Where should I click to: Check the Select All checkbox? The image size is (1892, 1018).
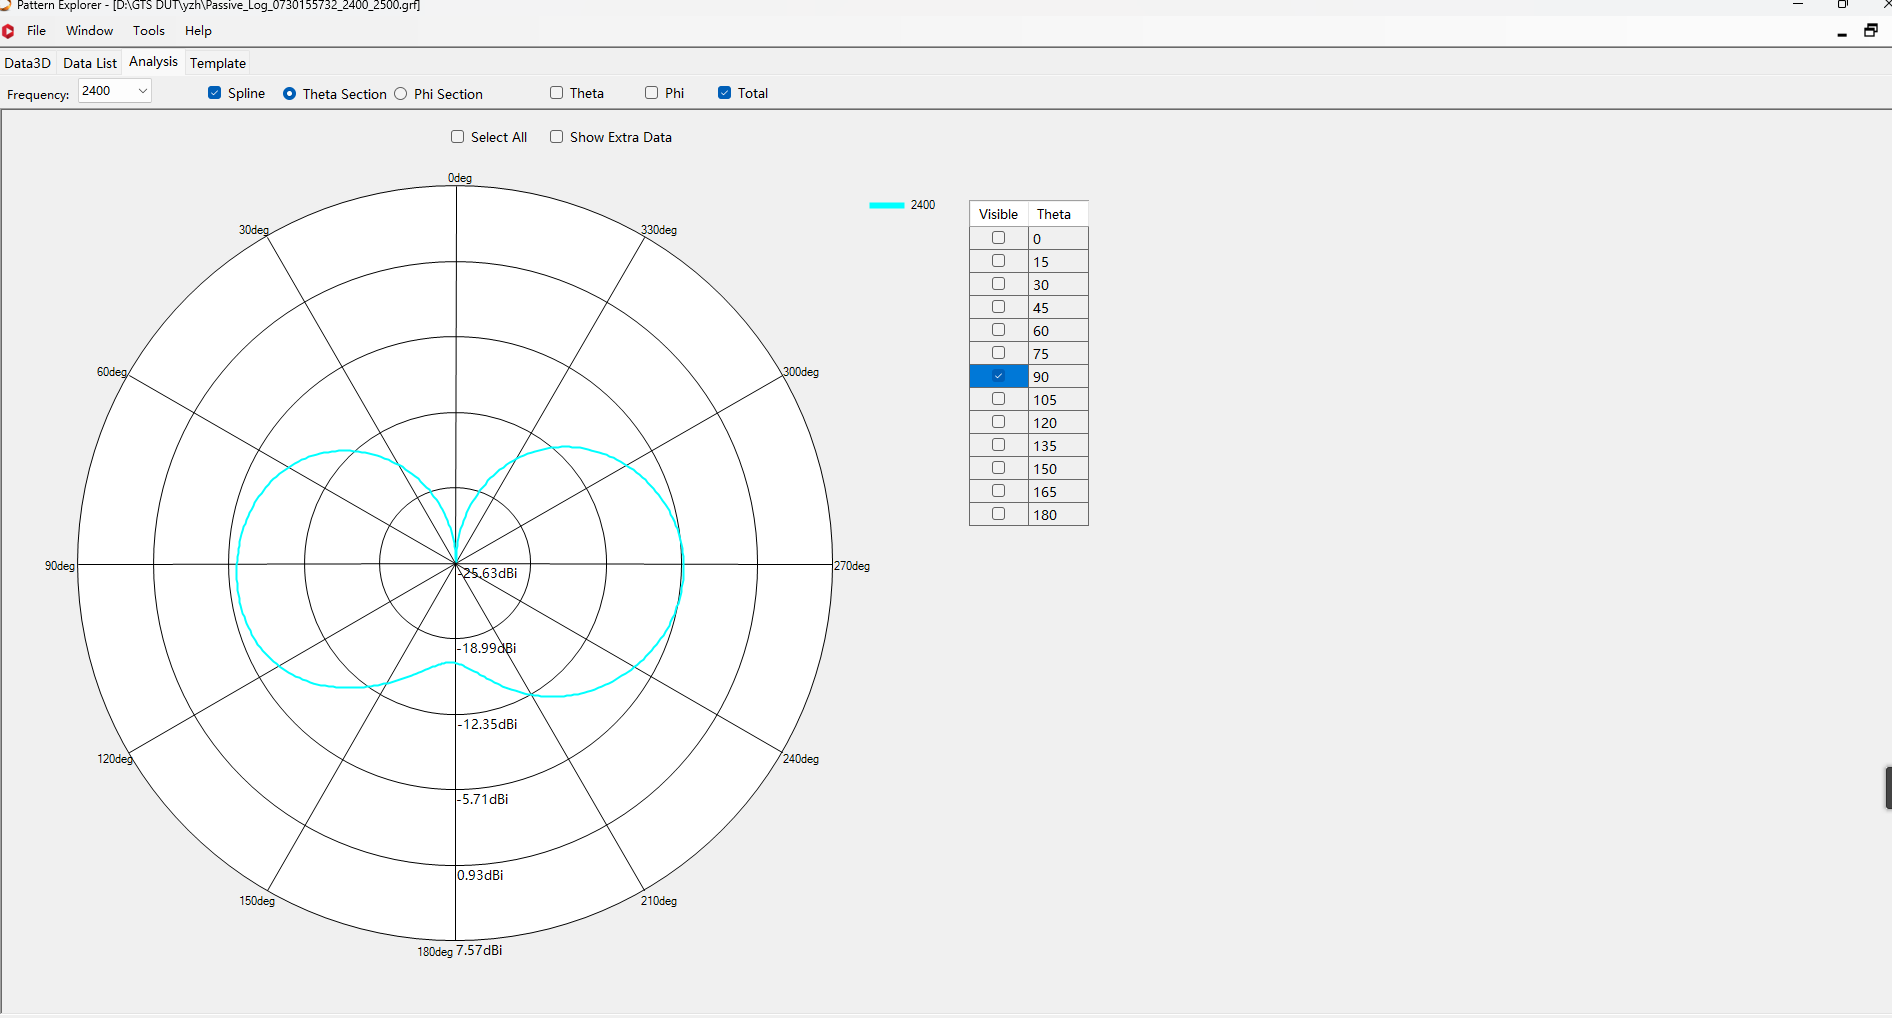(x=458, y=137)
